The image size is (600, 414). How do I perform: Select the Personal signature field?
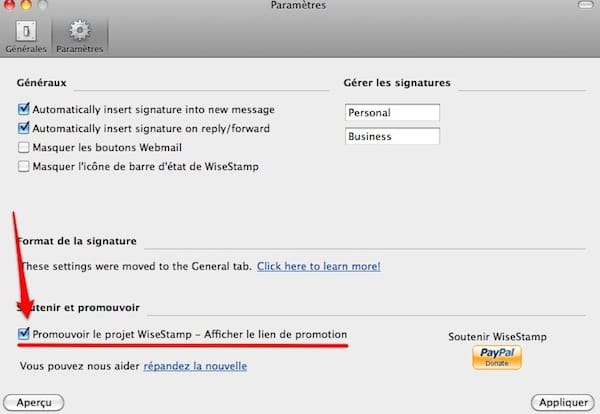(392, 113)
